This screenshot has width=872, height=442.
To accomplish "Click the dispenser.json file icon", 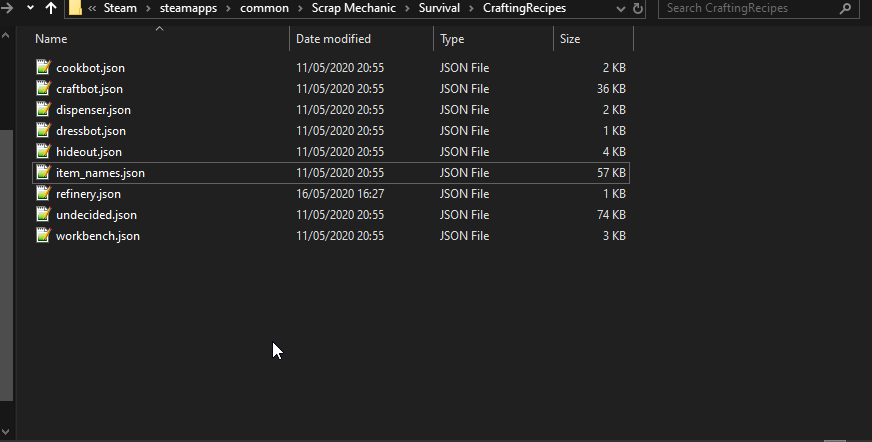I will click(43, 110).
